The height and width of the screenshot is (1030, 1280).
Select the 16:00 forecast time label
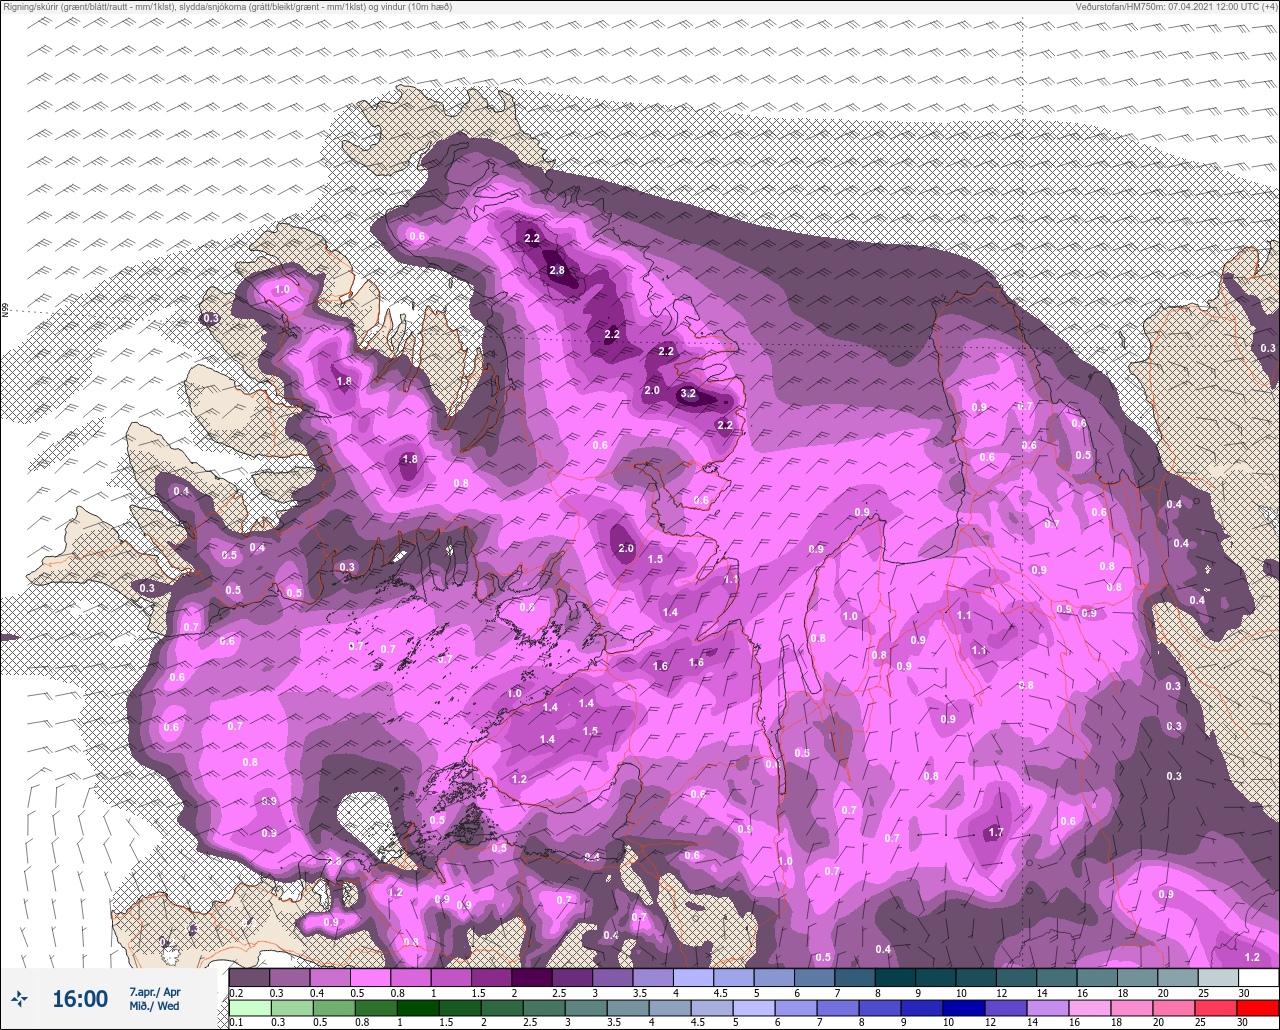[80, 998]
